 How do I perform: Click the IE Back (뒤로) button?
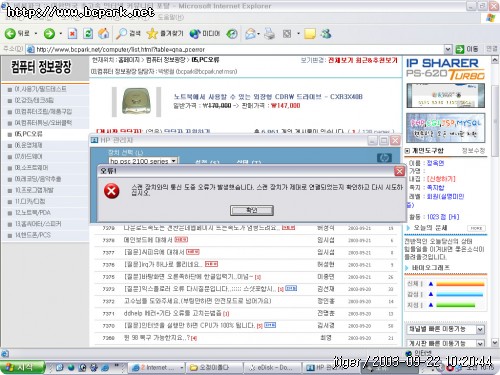pyautogui.click(x=17, y=33)
